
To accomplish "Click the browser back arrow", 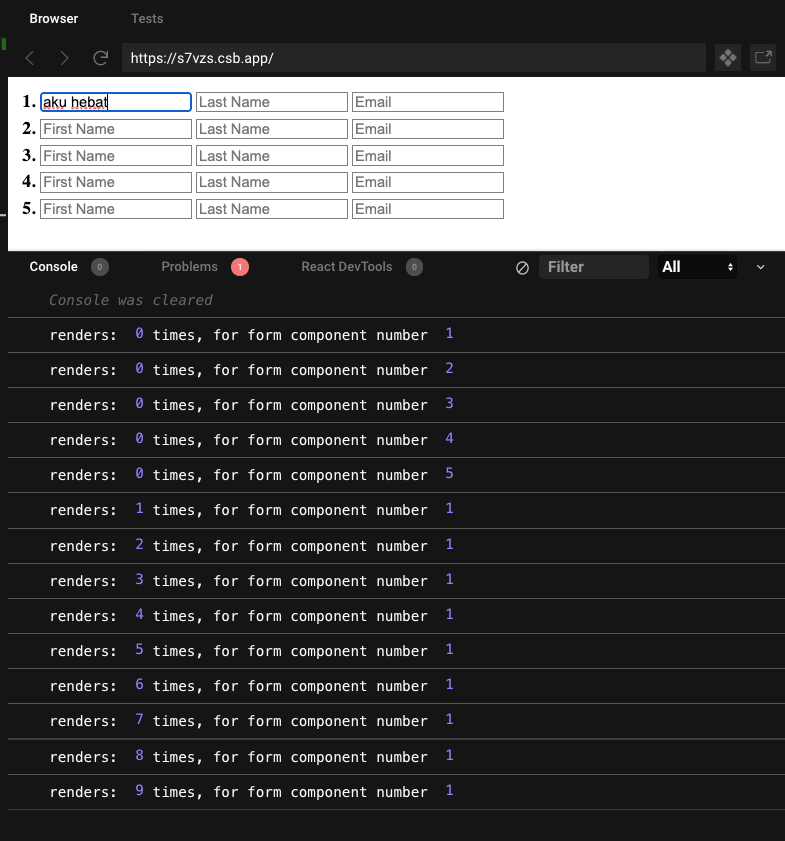I will point(30,58).
